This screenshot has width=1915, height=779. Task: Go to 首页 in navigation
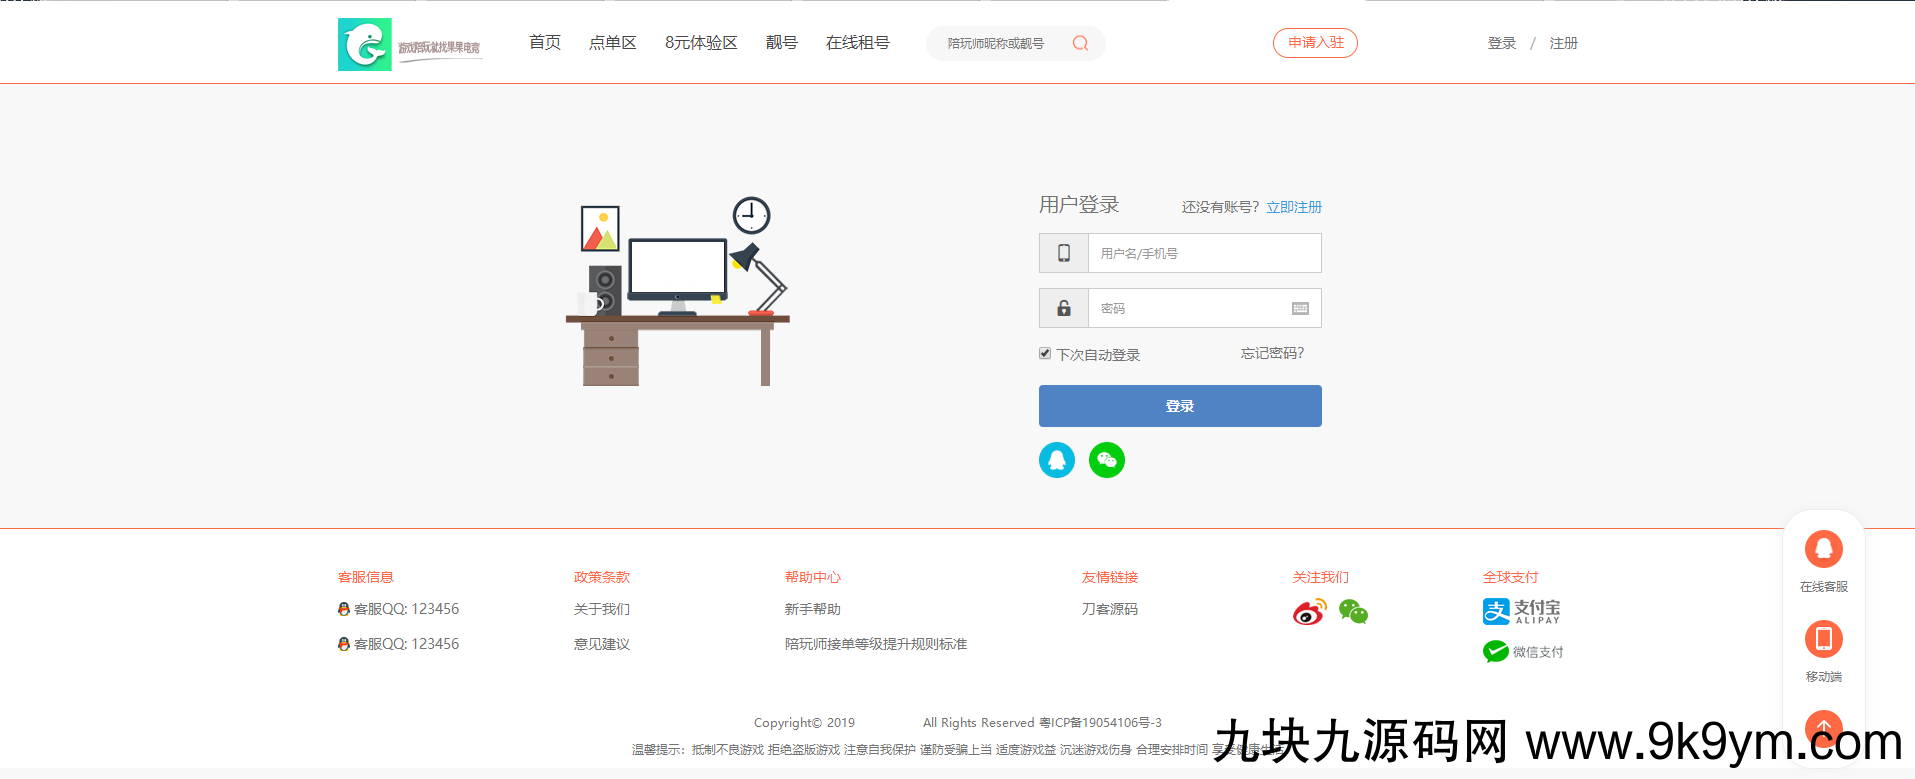click(545, 43)
